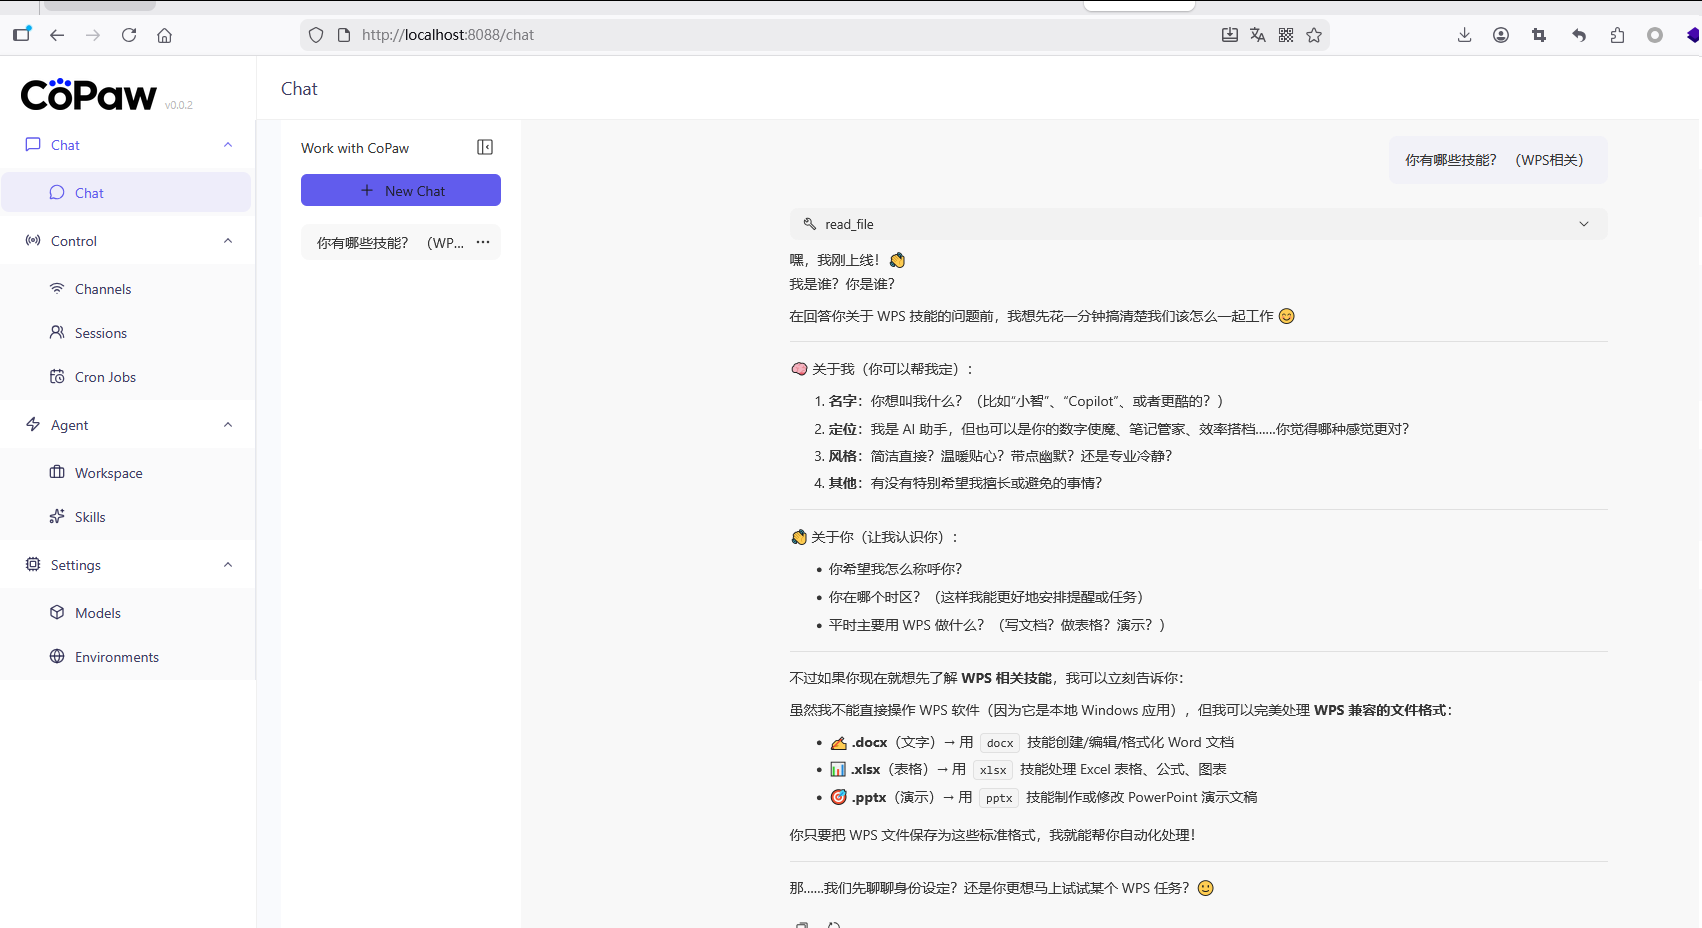
Task: Open options menu for the WPS conversation
Action: (483, 242)
